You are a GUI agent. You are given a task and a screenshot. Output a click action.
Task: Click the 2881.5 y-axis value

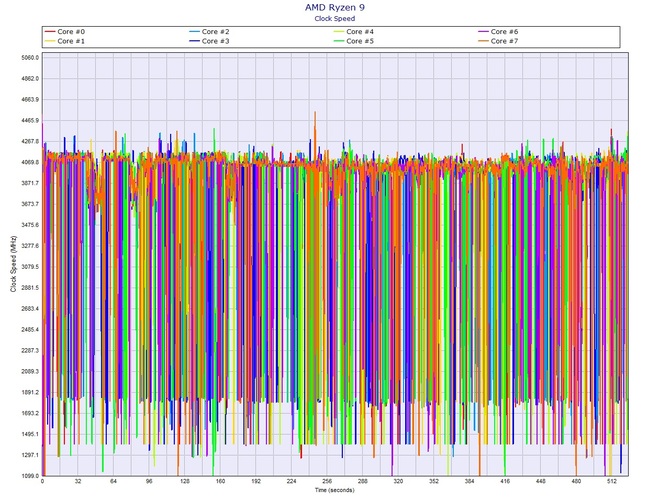click(x=30, y=288)
